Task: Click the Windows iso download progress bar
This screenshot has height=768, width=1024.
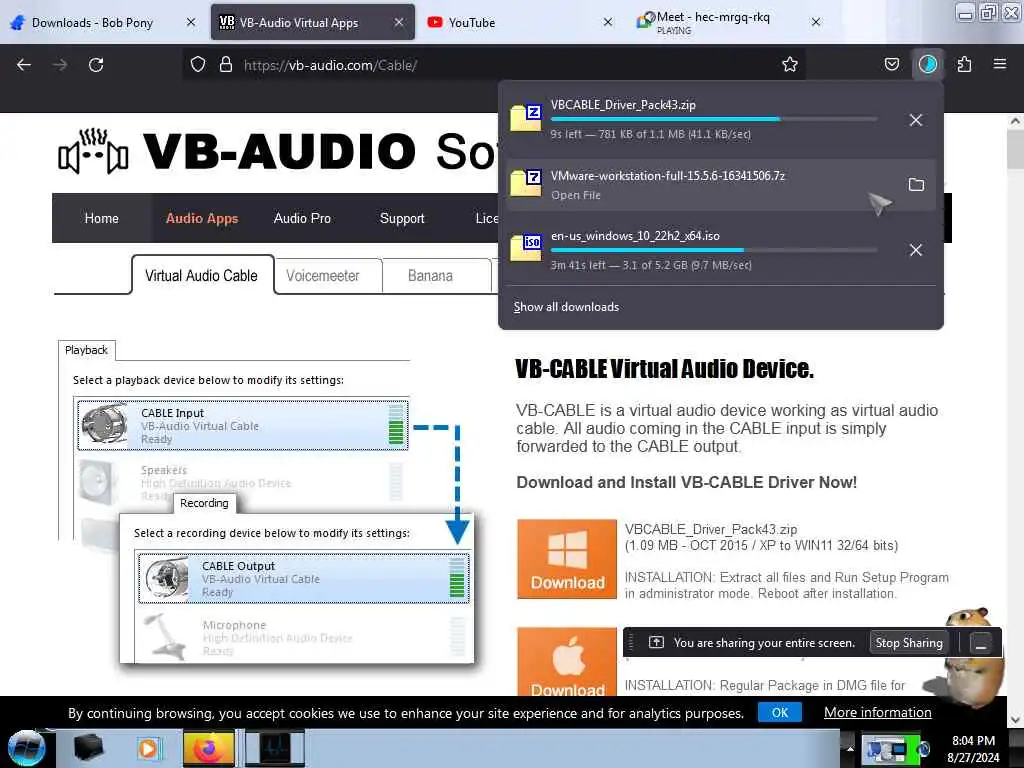Action: (x=714, y=249)
